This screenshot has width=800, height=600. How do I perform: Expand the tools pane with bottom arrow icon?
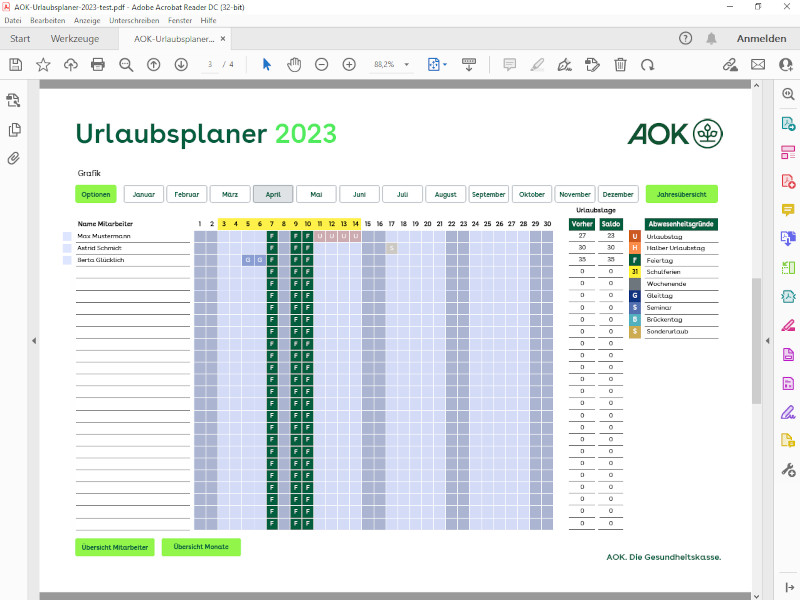coord(789,588)
